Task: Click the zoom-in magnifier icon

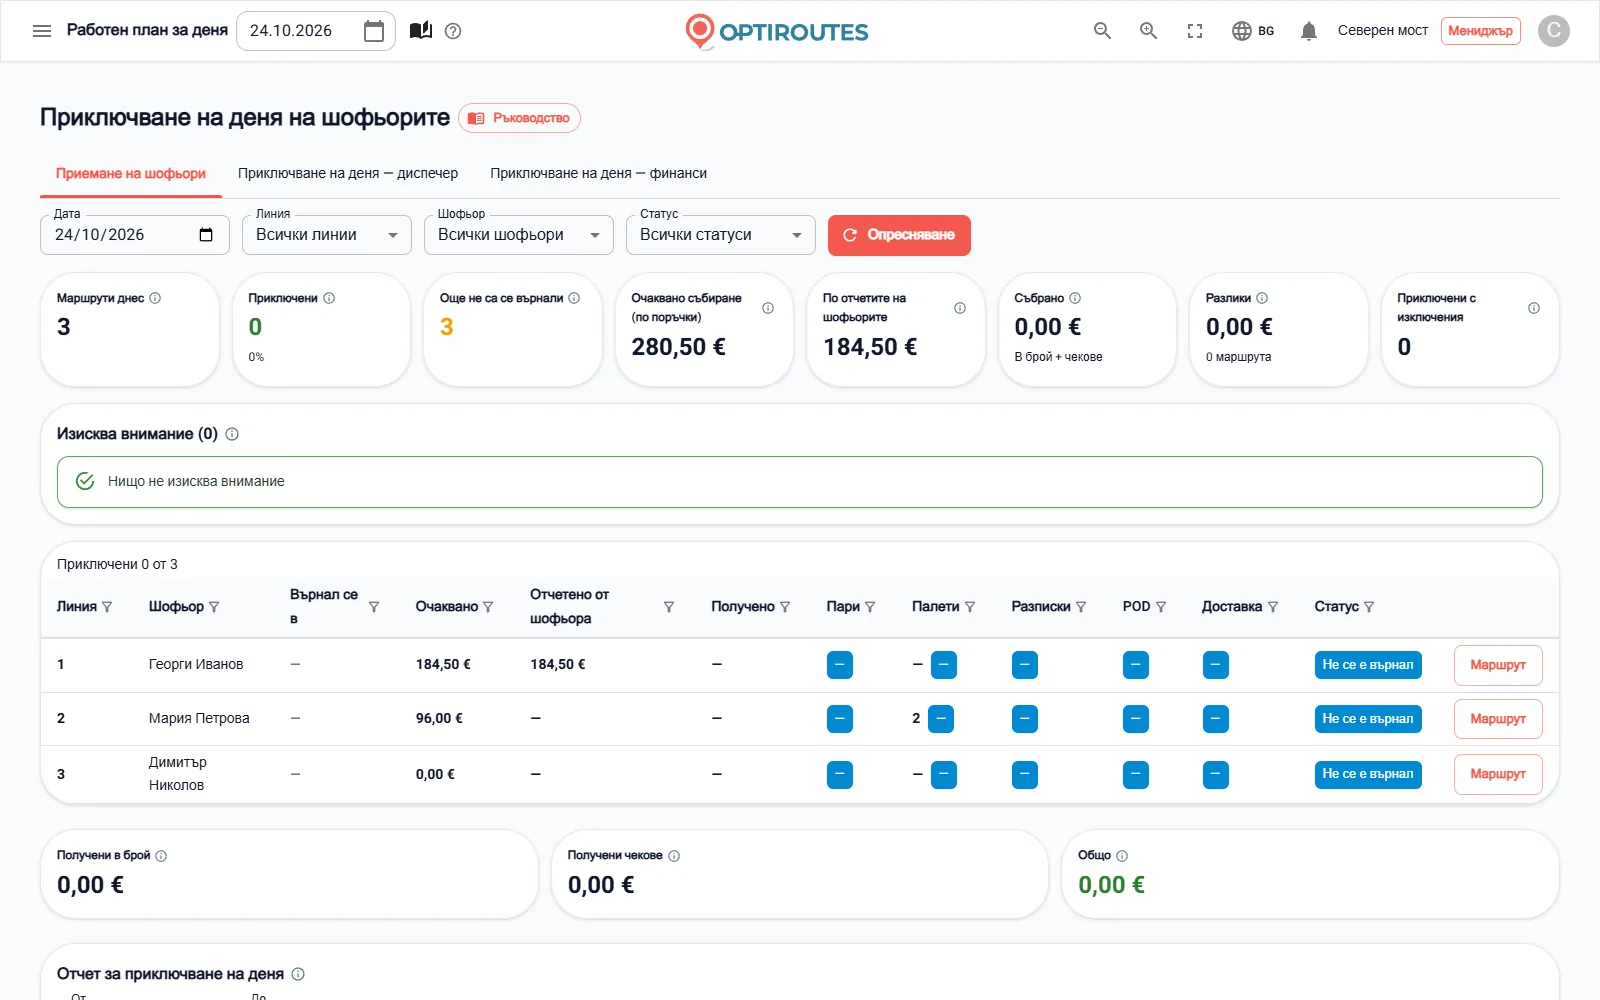Action: [x=1149, y=31]
